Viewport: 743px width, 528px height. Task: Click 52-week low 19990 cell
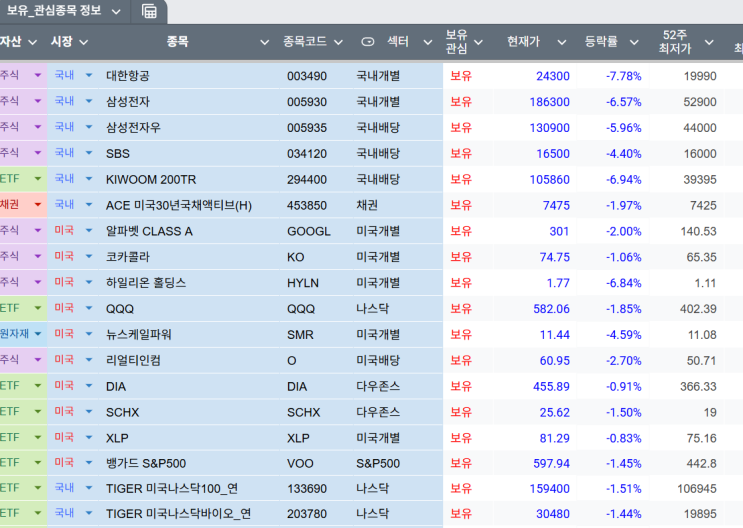(686, 76)
